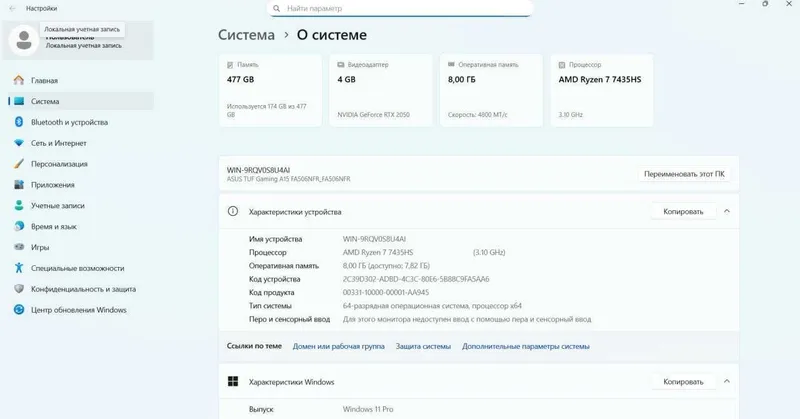800x419 pixels.
Task: Restore down the Настройки window
Action: pos(765,4)
